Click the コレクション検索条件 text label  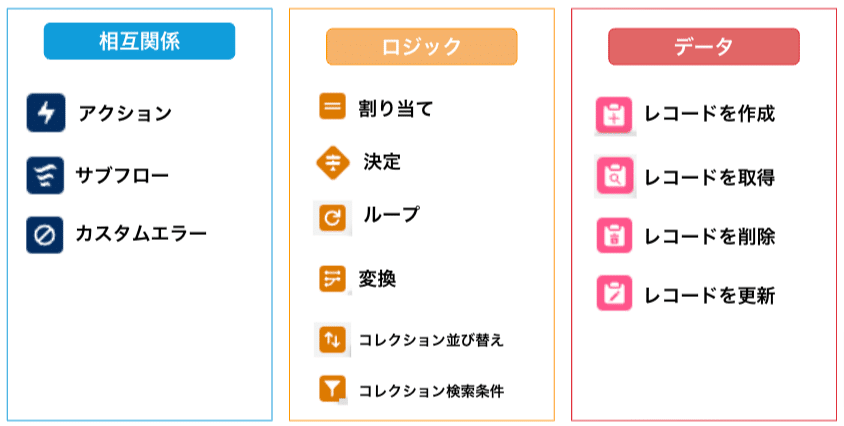click(431, 390)
